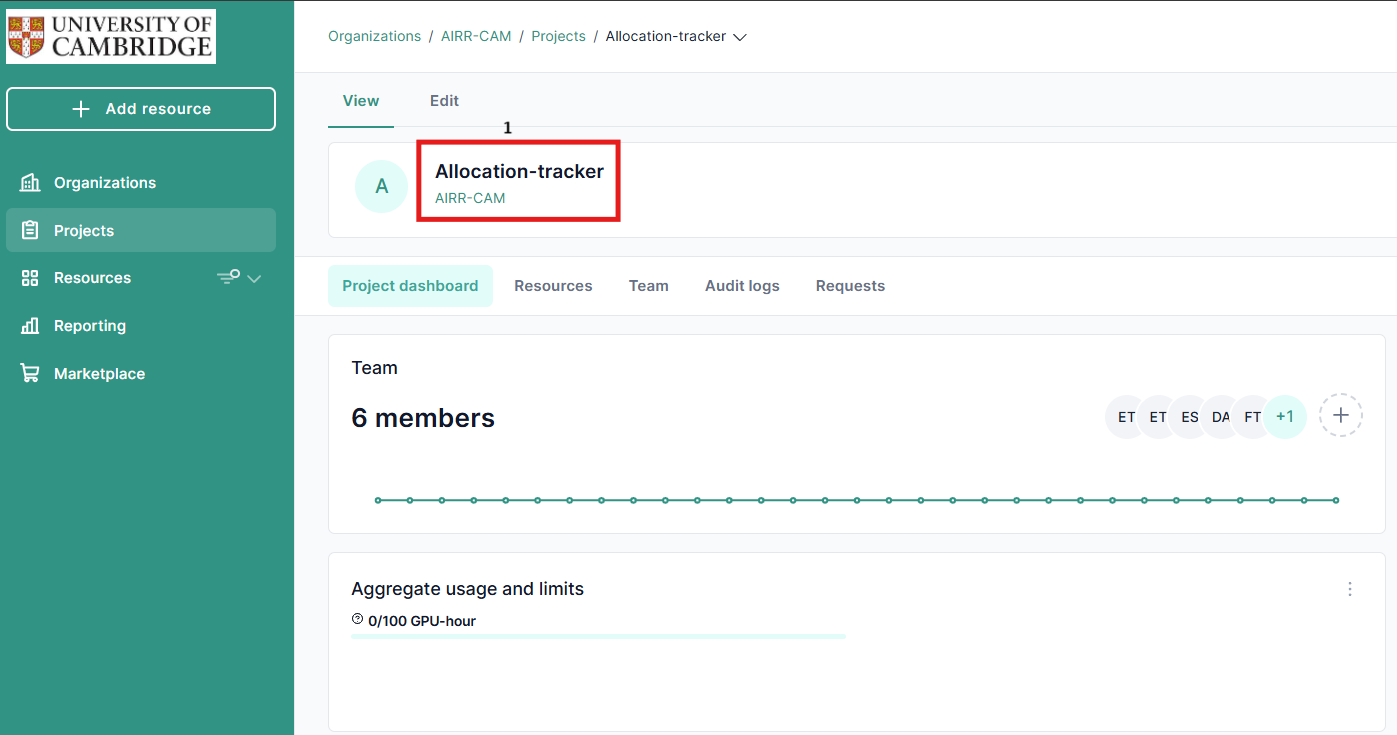This screenshot has width=1397, height=735.
Task: Expand the Resources sidebar chevron
Action: pyautogui.click(x=254, y=279)
